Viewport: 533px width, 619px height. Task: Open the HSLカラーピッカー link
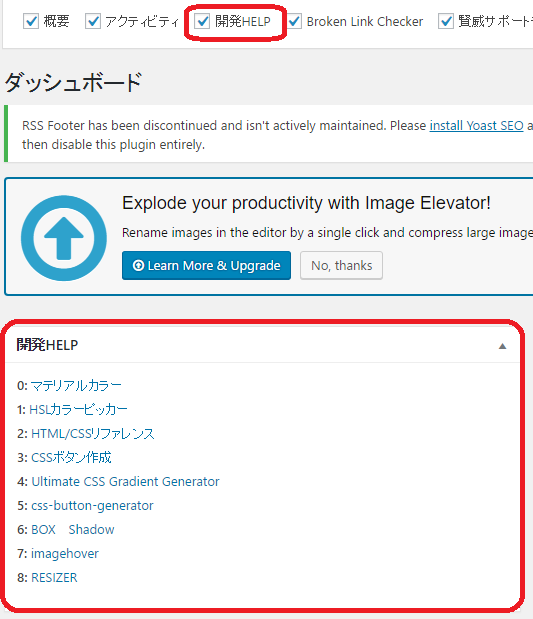coord(79,409)
